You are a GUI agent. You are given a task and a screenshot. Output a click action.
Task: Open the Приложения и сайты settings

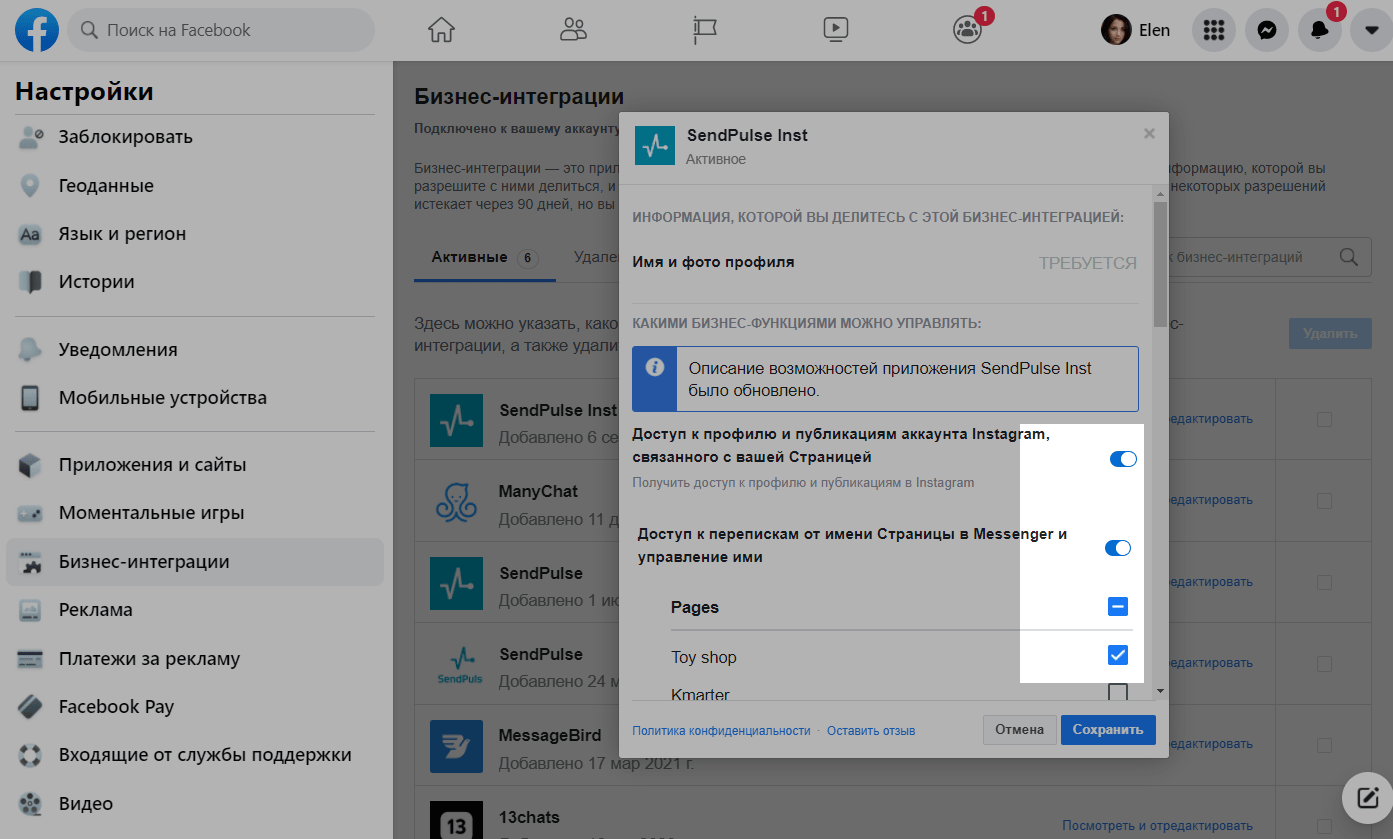[x=195, y=465]
